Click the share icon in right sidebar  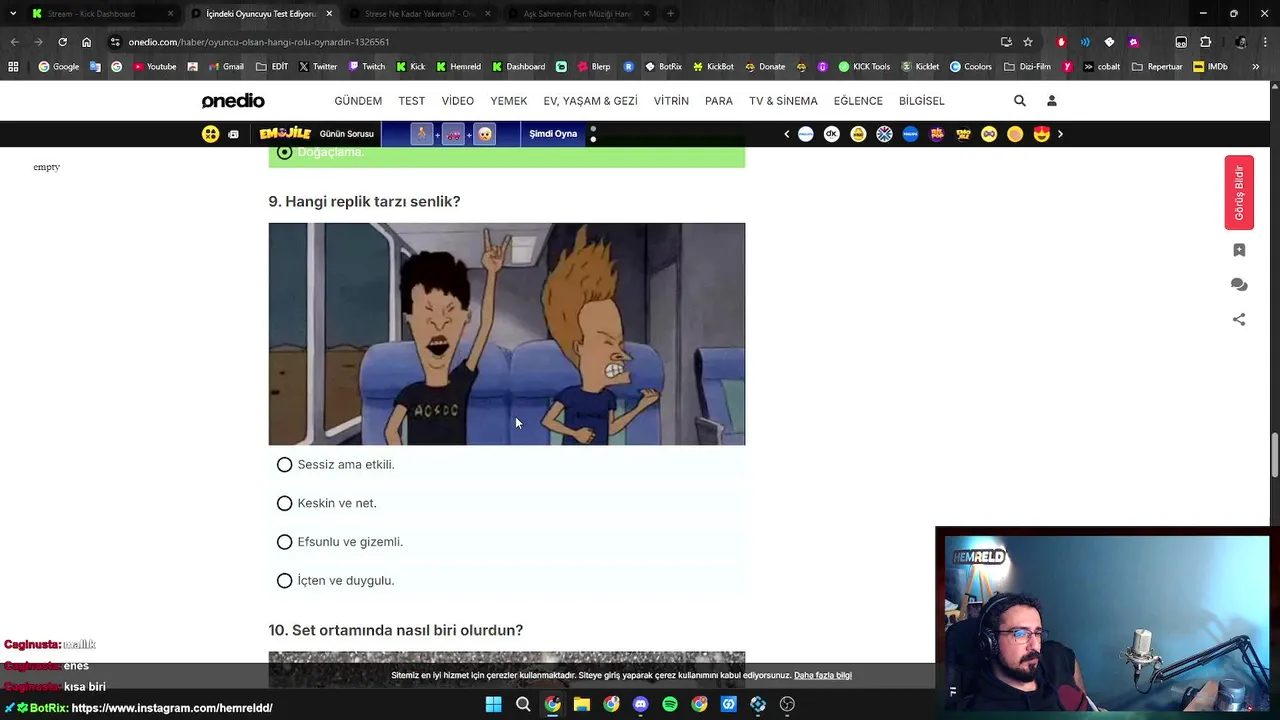[x=1239, y=320]
